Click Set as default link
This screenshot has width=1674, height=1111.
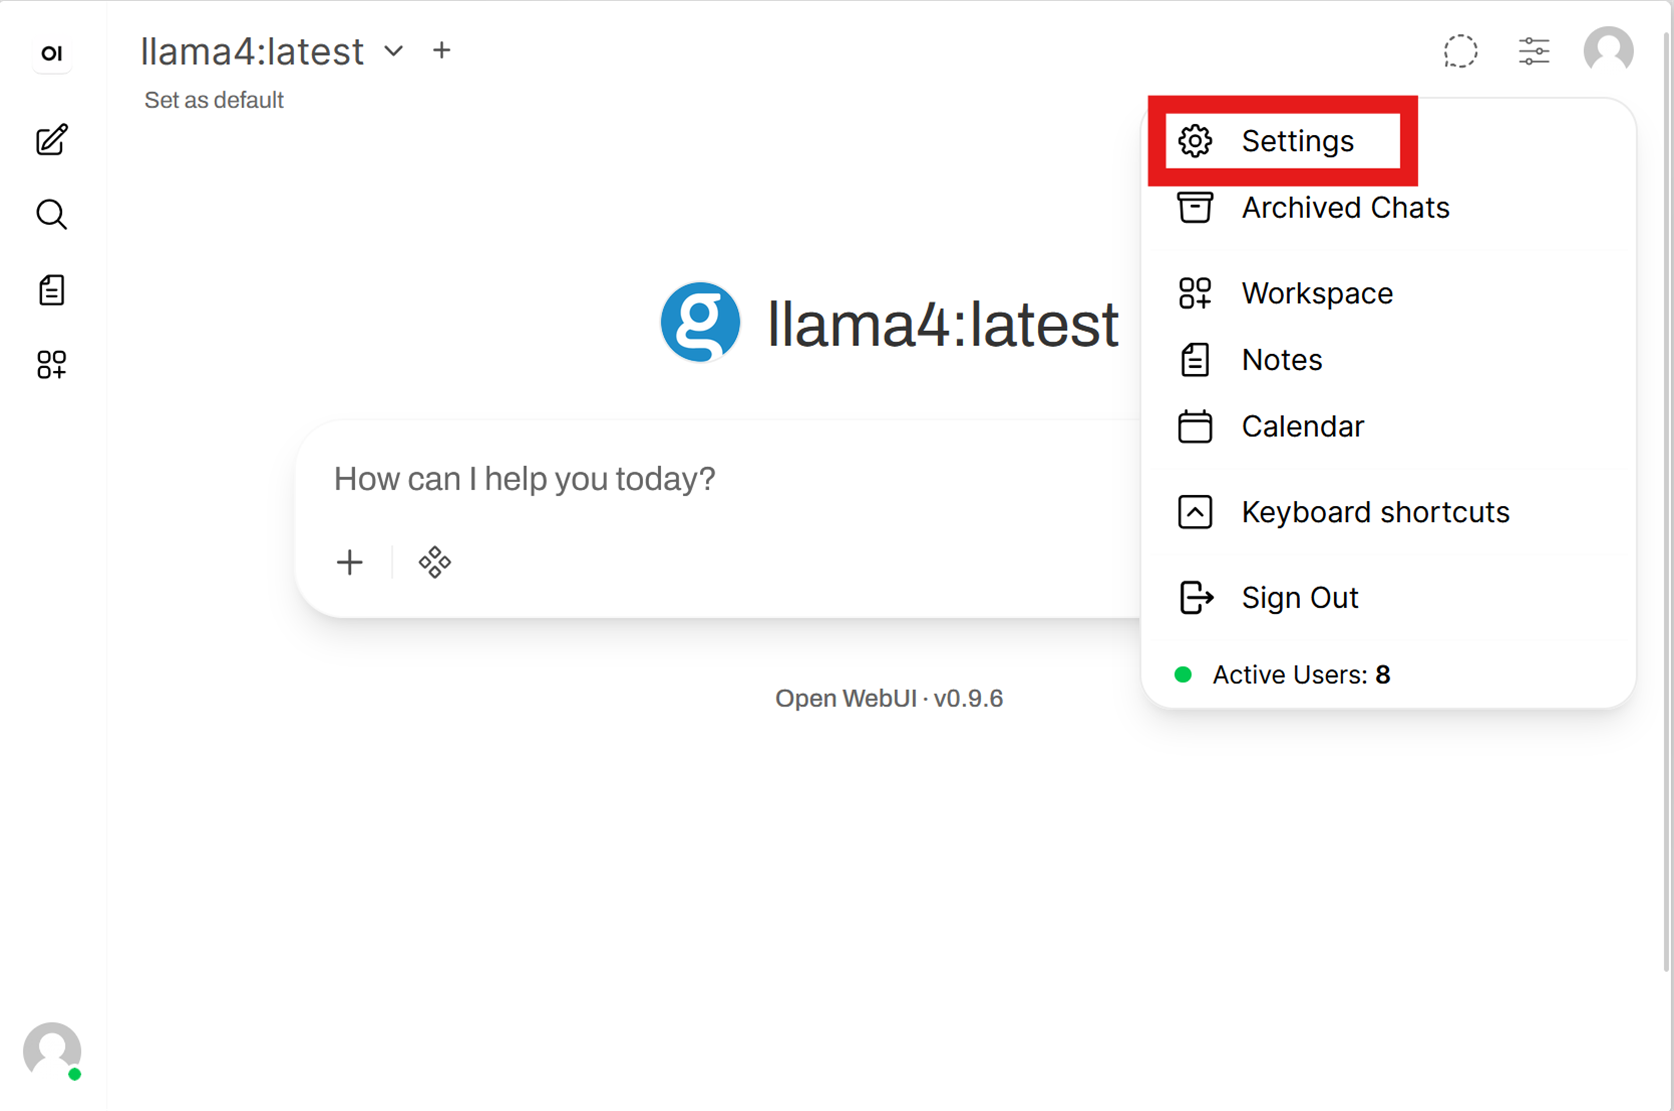214,100
